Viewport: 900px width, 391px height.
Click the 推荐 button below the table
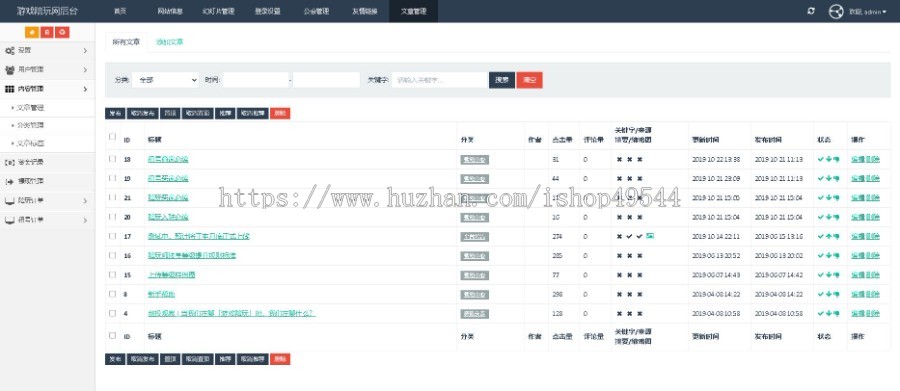point(225,359)
